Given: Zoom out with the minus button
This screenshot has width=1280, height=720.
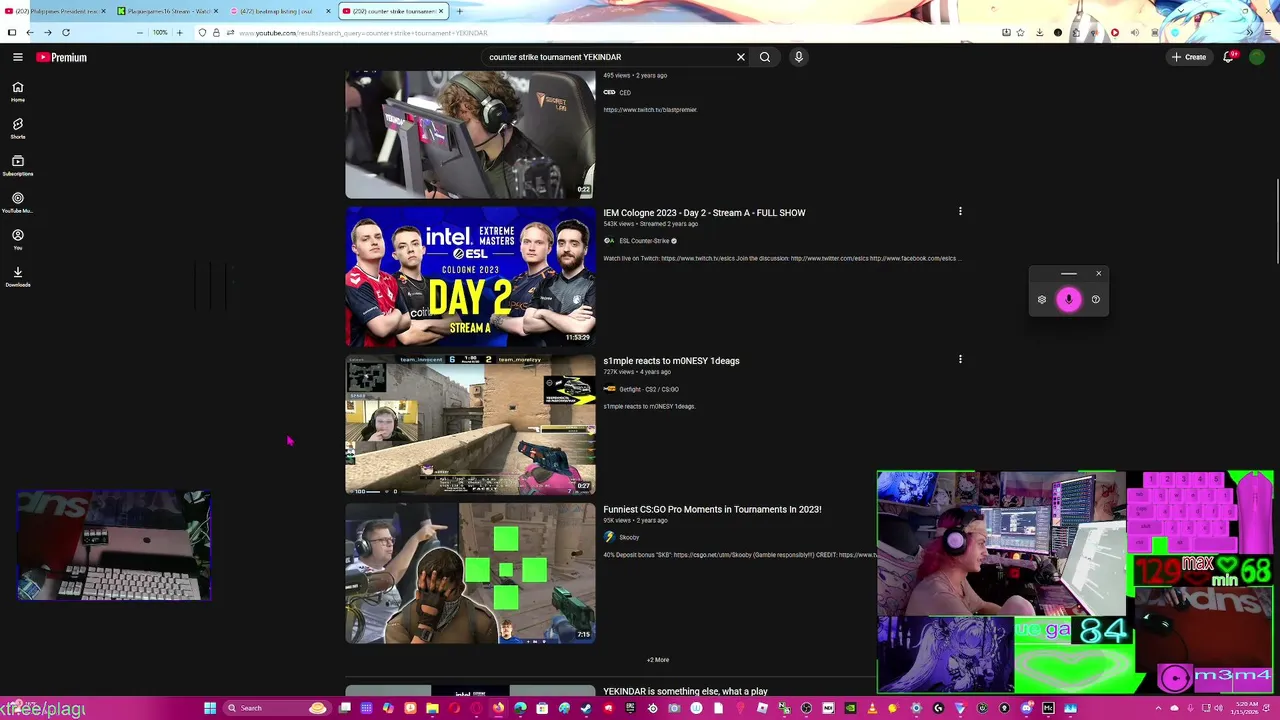Looking at the screenshot, I should coord(140,32).
